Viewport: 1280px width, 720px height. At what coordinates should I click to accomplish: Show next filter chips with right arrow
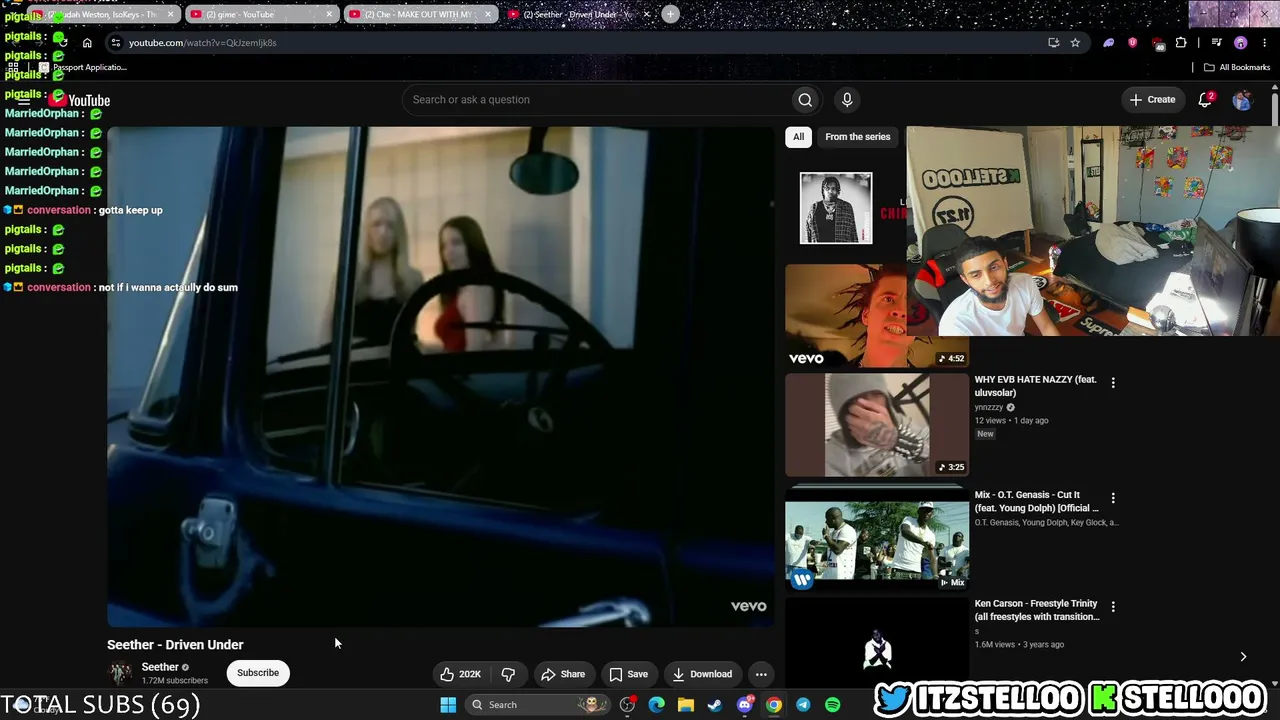(x=1243, y=657)
